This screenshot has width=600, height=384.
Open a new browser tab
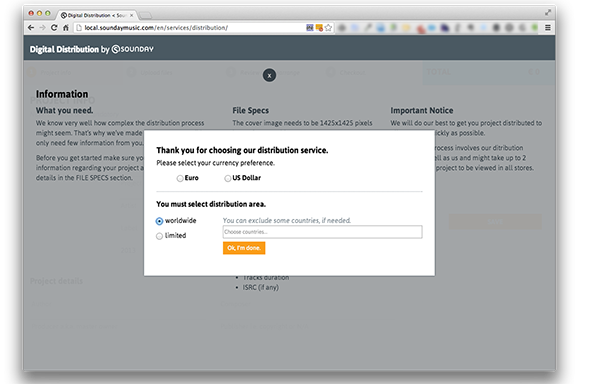(145, 15)
